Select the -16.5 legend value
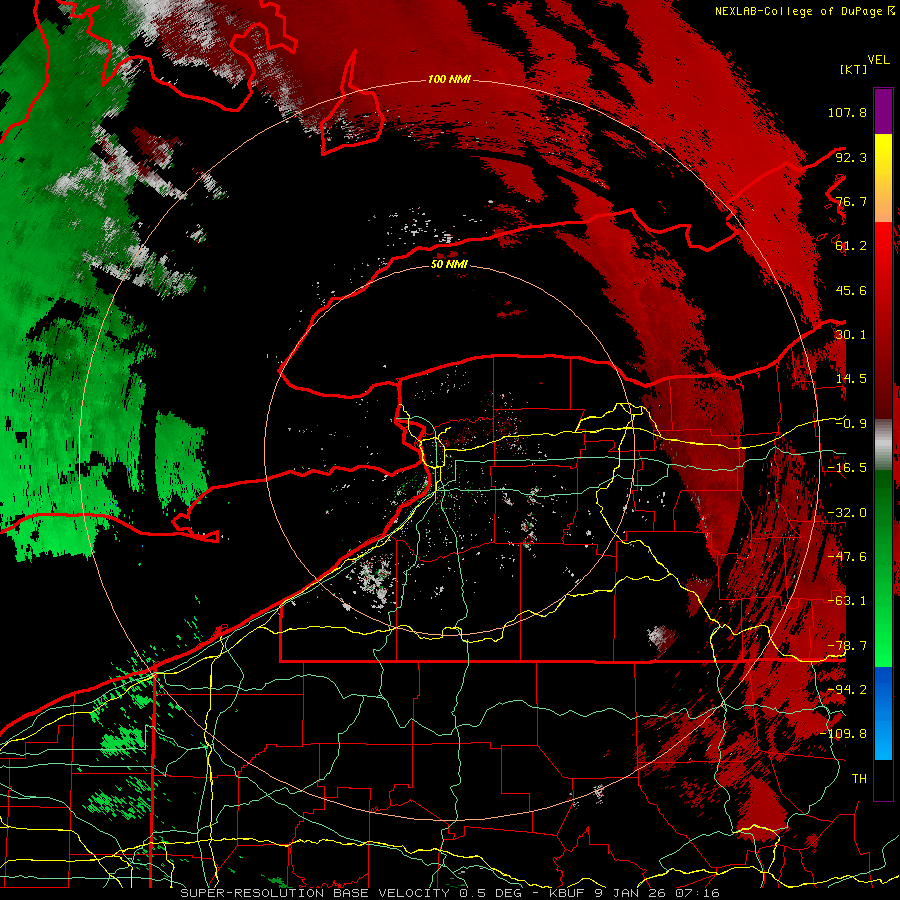The height and width of the screenshot is (900, 900). 847,468
